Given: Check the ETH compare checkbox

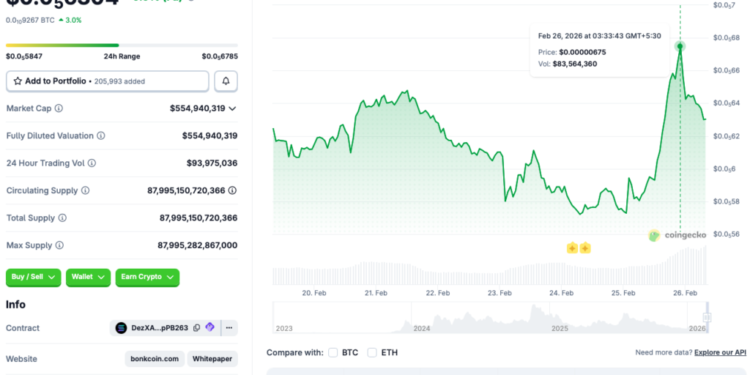Looking at the screenshot, I should (x=372, y=353).
